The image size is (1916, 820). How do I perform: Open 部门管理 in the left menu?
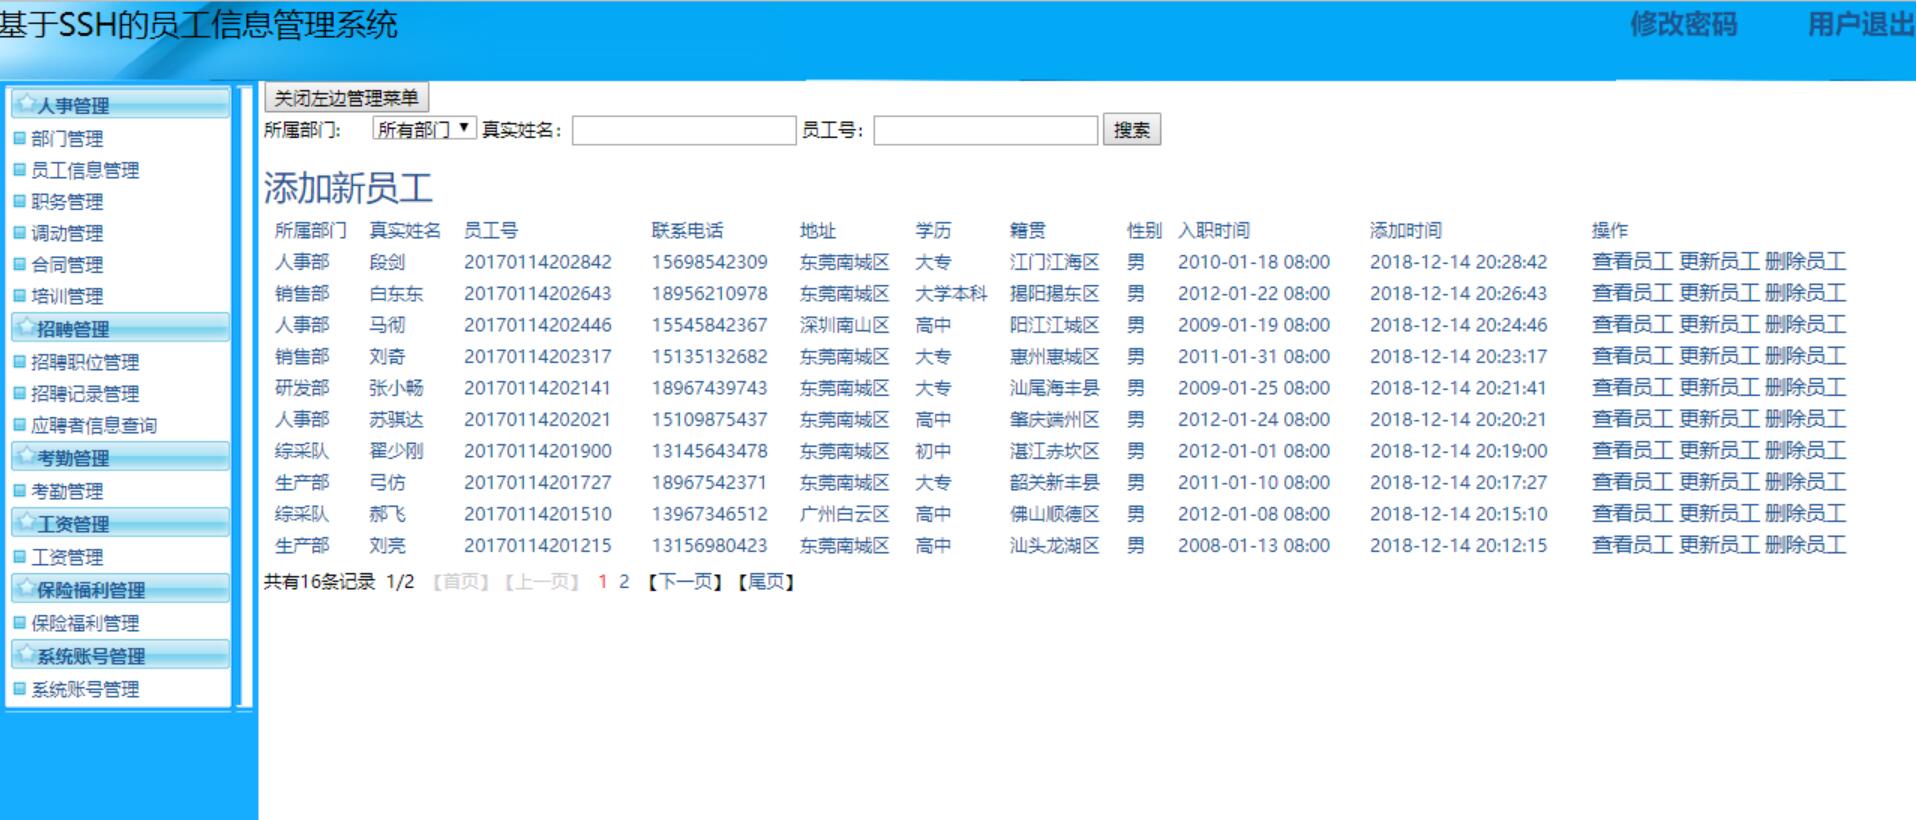[67, 139]
